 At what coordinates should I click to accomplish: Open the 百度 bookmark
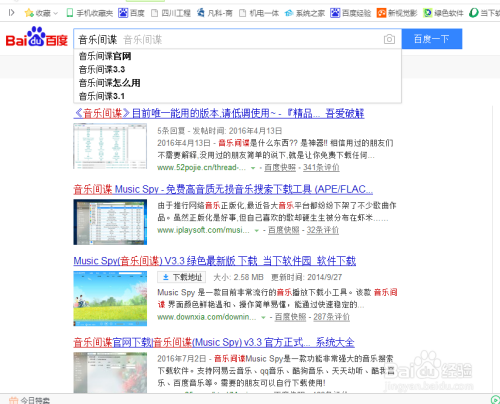coord(132,13)
